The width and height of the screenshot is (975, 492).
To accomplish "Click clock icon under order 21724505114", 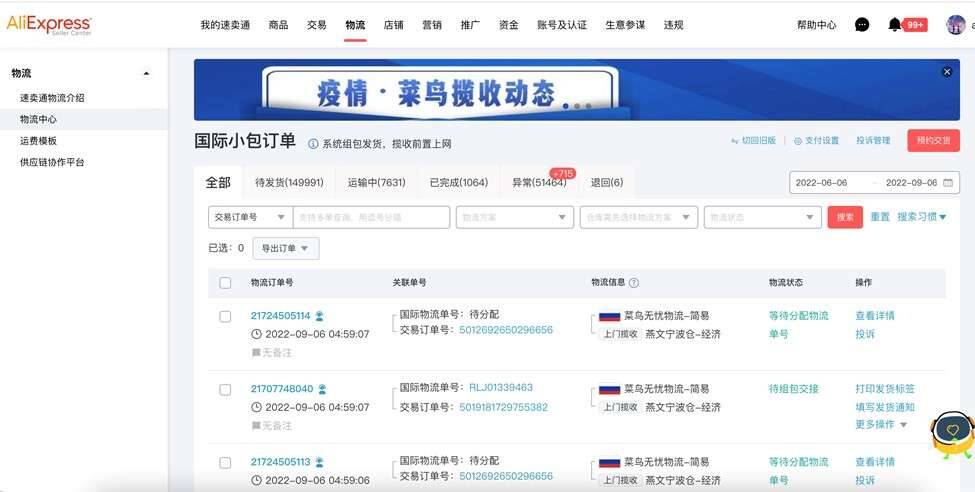I will coord(256,334).
